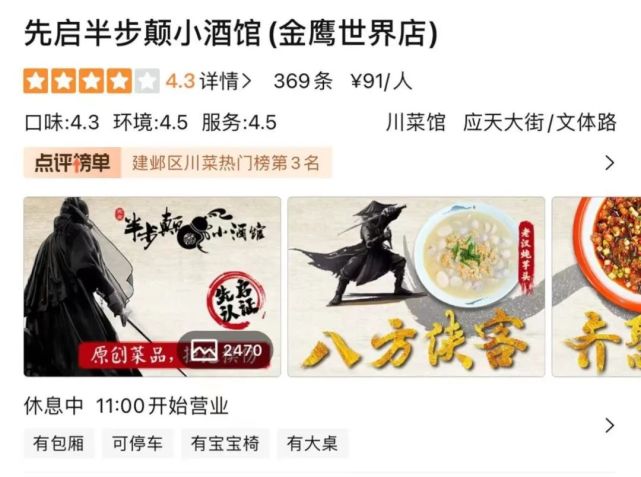This screenshot has width=641, height=477.
Task: Open the photo gallery icon showing 2470
Action: tap(226, 351)
